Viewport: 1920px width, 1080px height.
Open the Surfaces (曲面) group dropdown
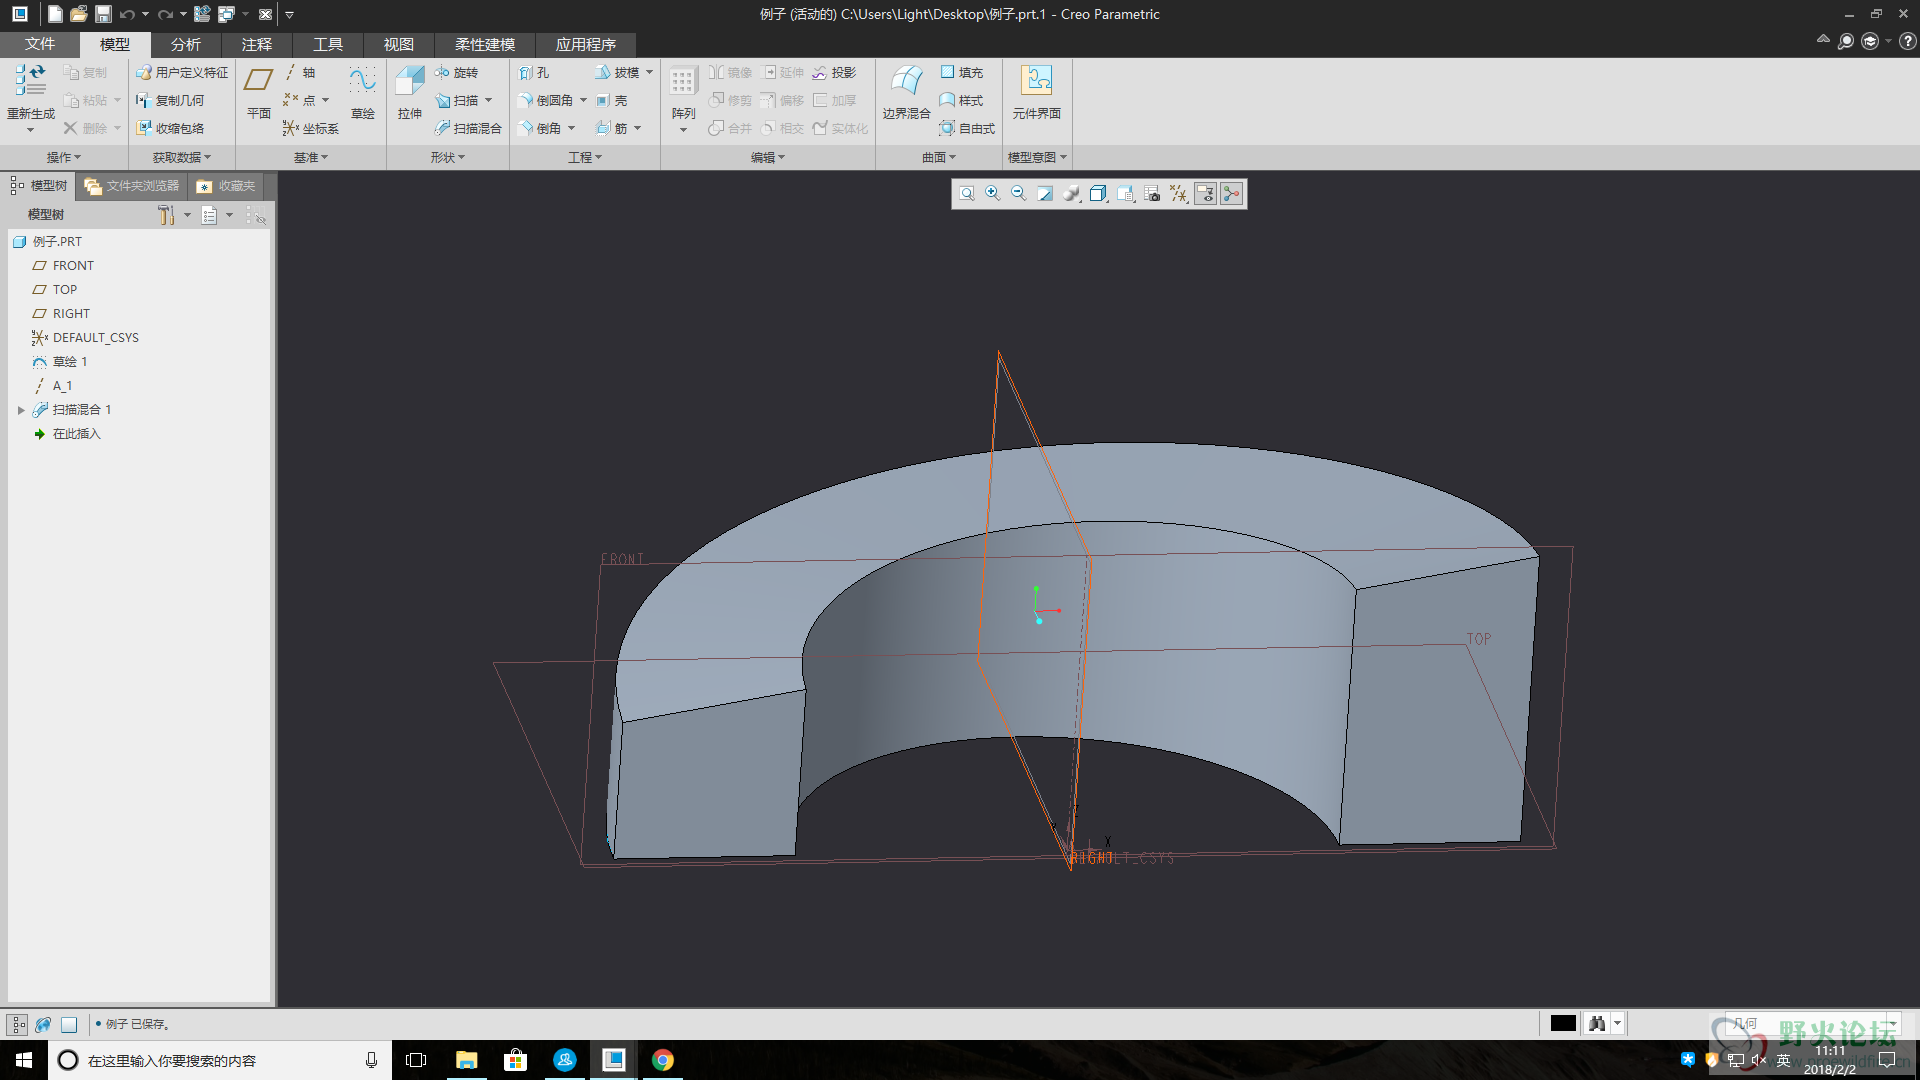pyautogui.click(x=939, y=157)
